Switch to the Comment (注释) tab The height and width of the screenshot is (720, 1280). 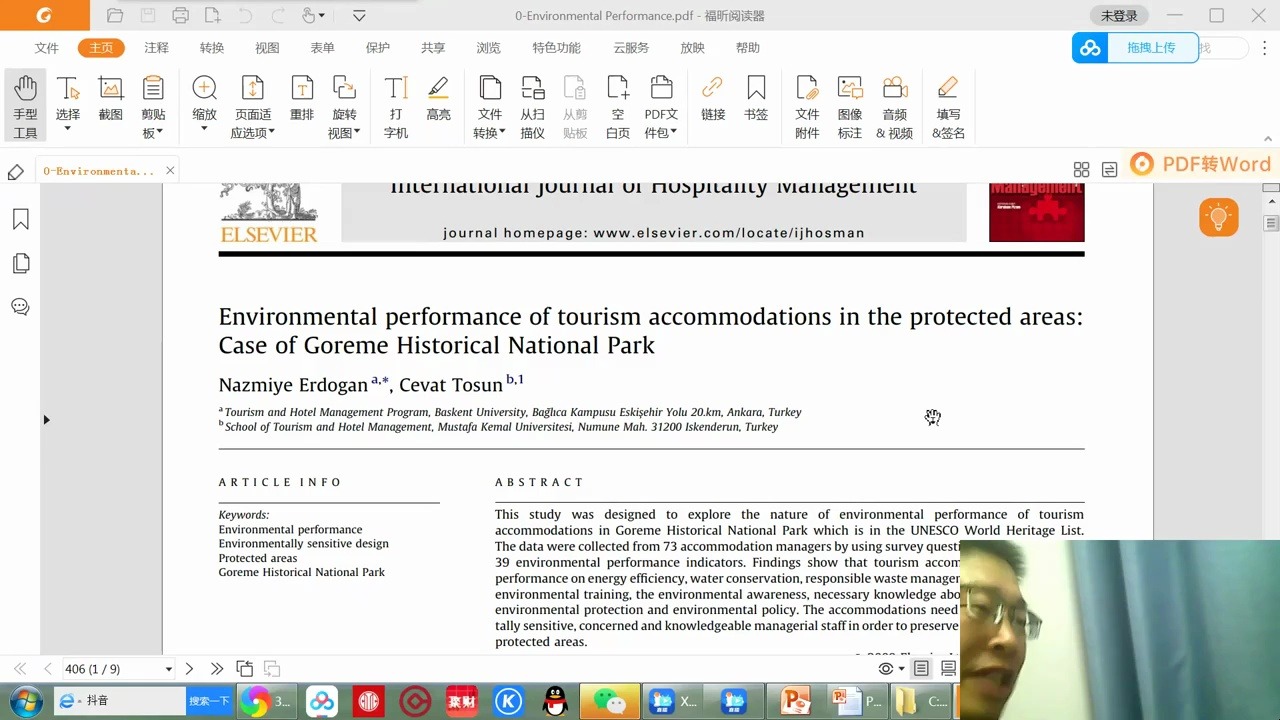[156, 48]
